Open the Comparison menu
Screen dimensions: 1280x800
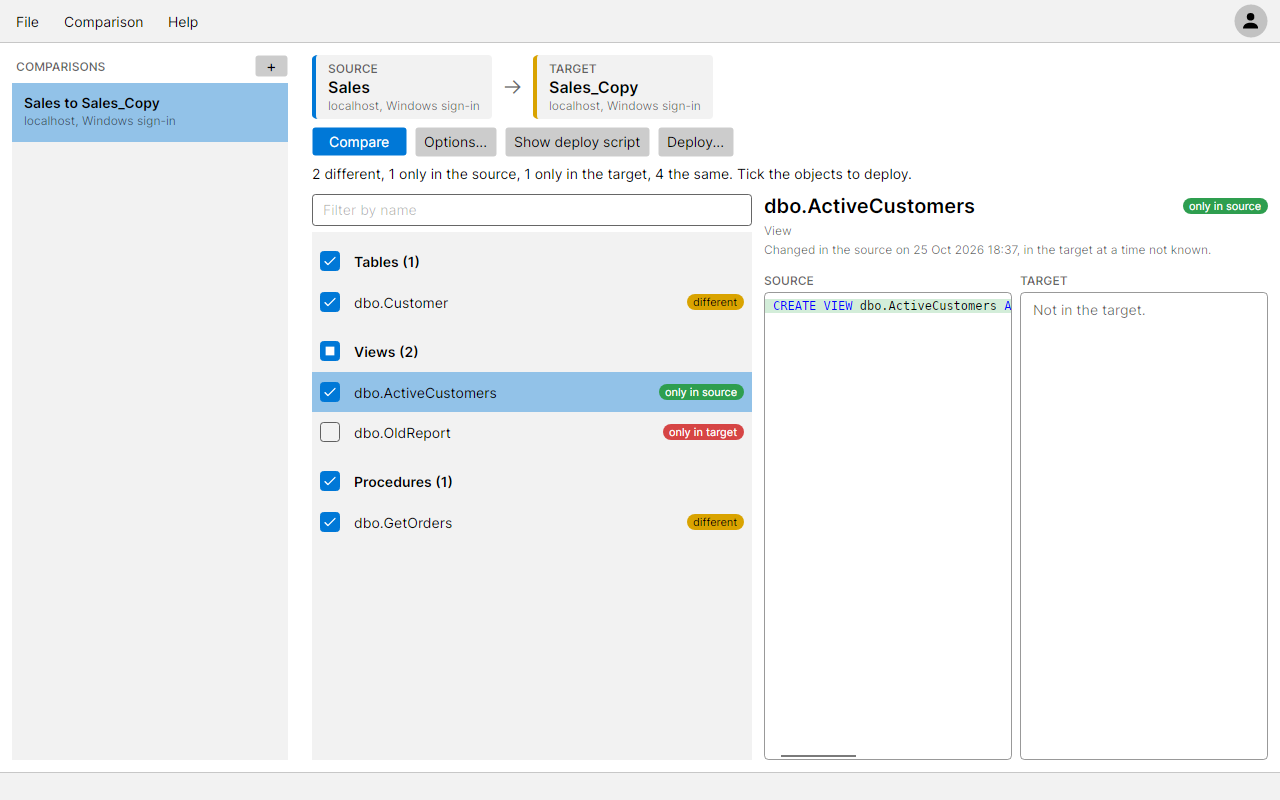[104, 22]
